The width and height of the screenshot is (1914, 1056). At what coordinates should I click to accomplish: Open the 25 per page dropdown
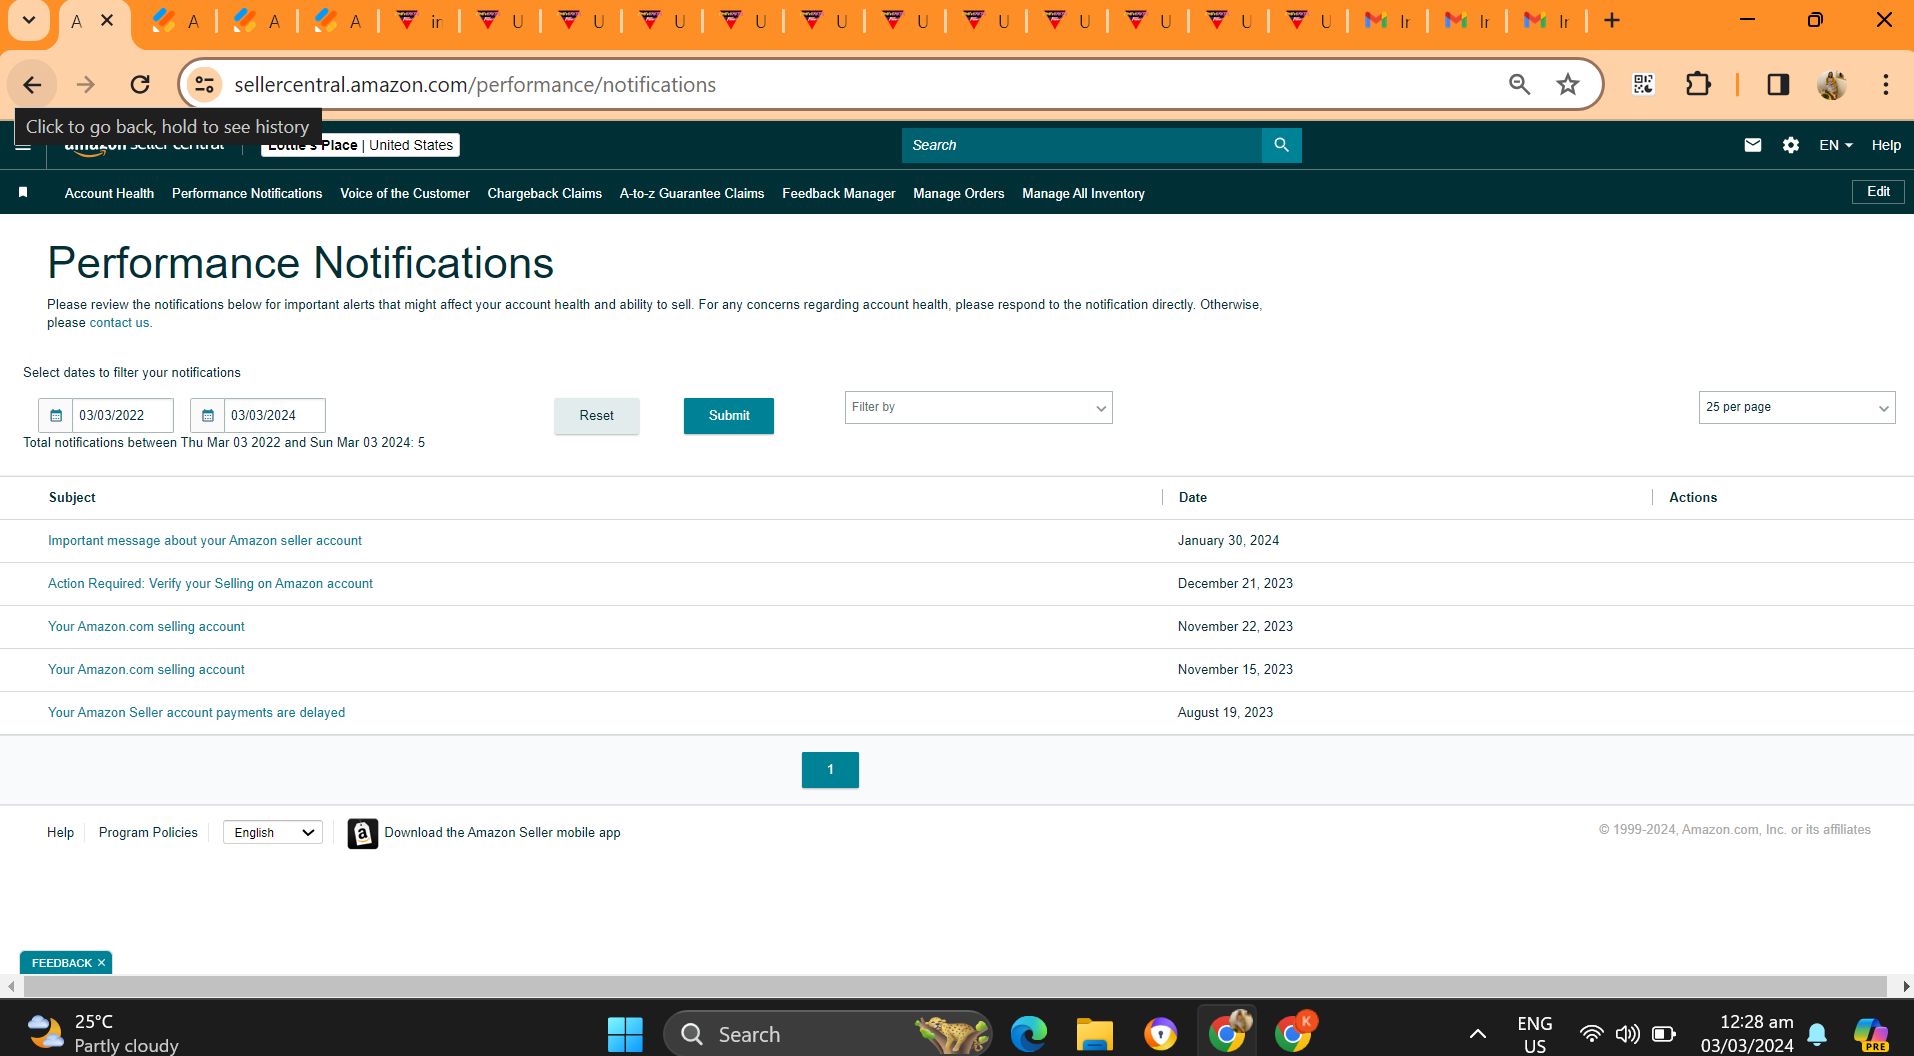(x=1796, y=407)
